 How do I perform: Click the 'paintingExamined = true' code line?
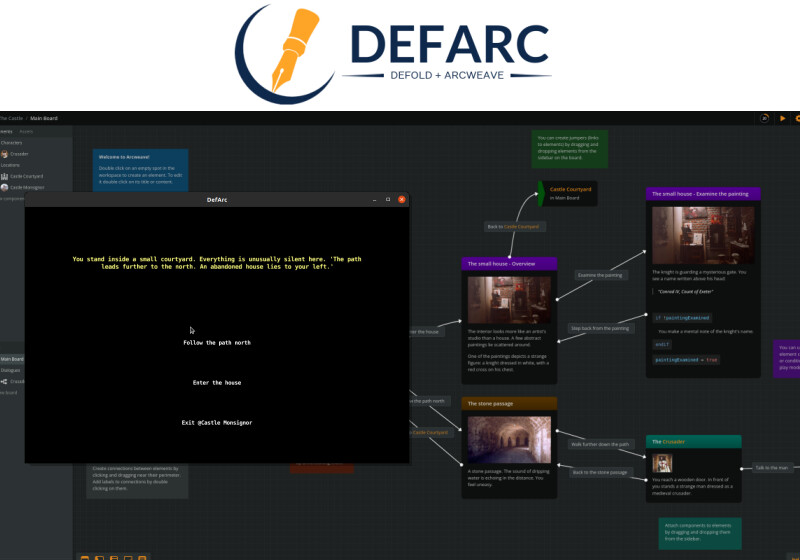pyautogui.click(x=686, y=360)
